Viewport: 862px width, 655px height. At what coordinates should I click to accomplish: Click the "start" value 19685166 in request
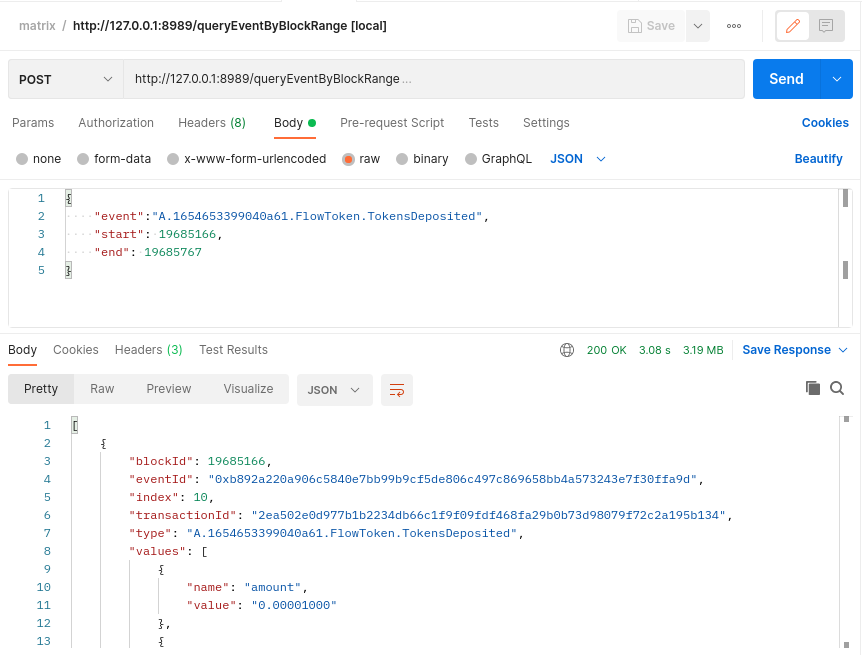(187, 234)
